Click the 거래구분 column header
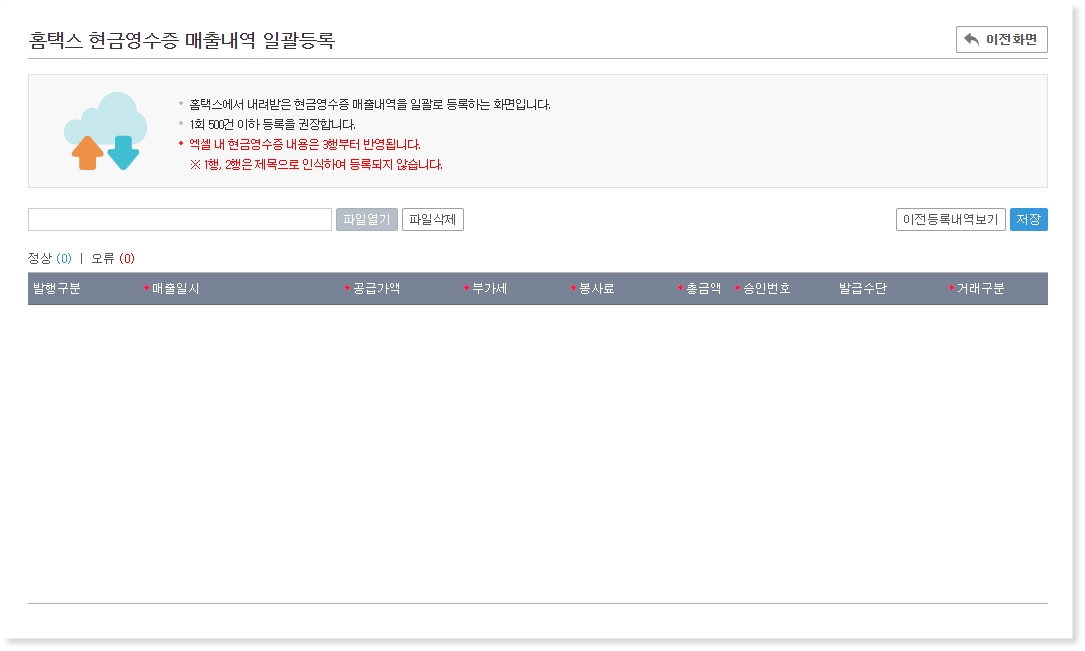Image resolution: width=1085 pixels, height=651 pixels. tap(980, 289)
